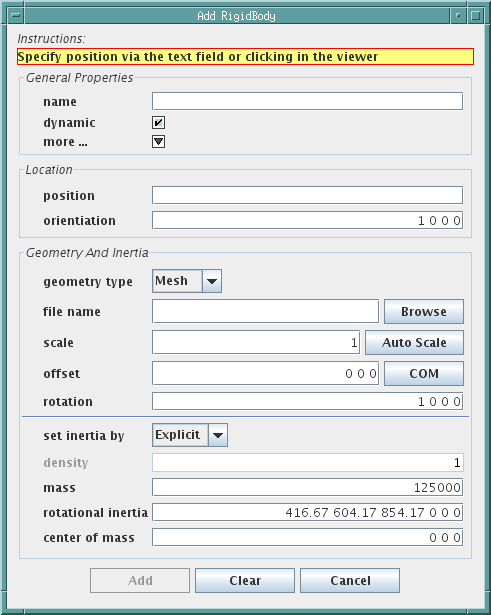The width and height of the screenshot is (491, 615).
Task: Maximize the Add RigidBody window
Action: (x=475, y=16)
